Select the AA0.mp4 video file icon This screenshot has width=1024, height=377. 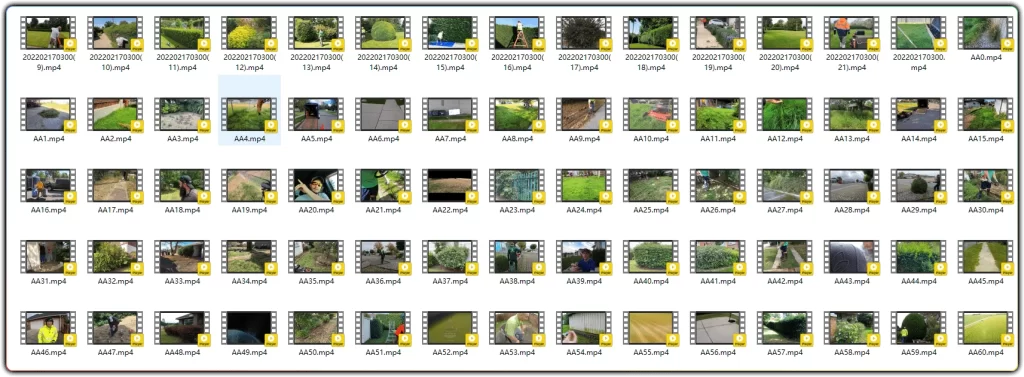point(985,33)
